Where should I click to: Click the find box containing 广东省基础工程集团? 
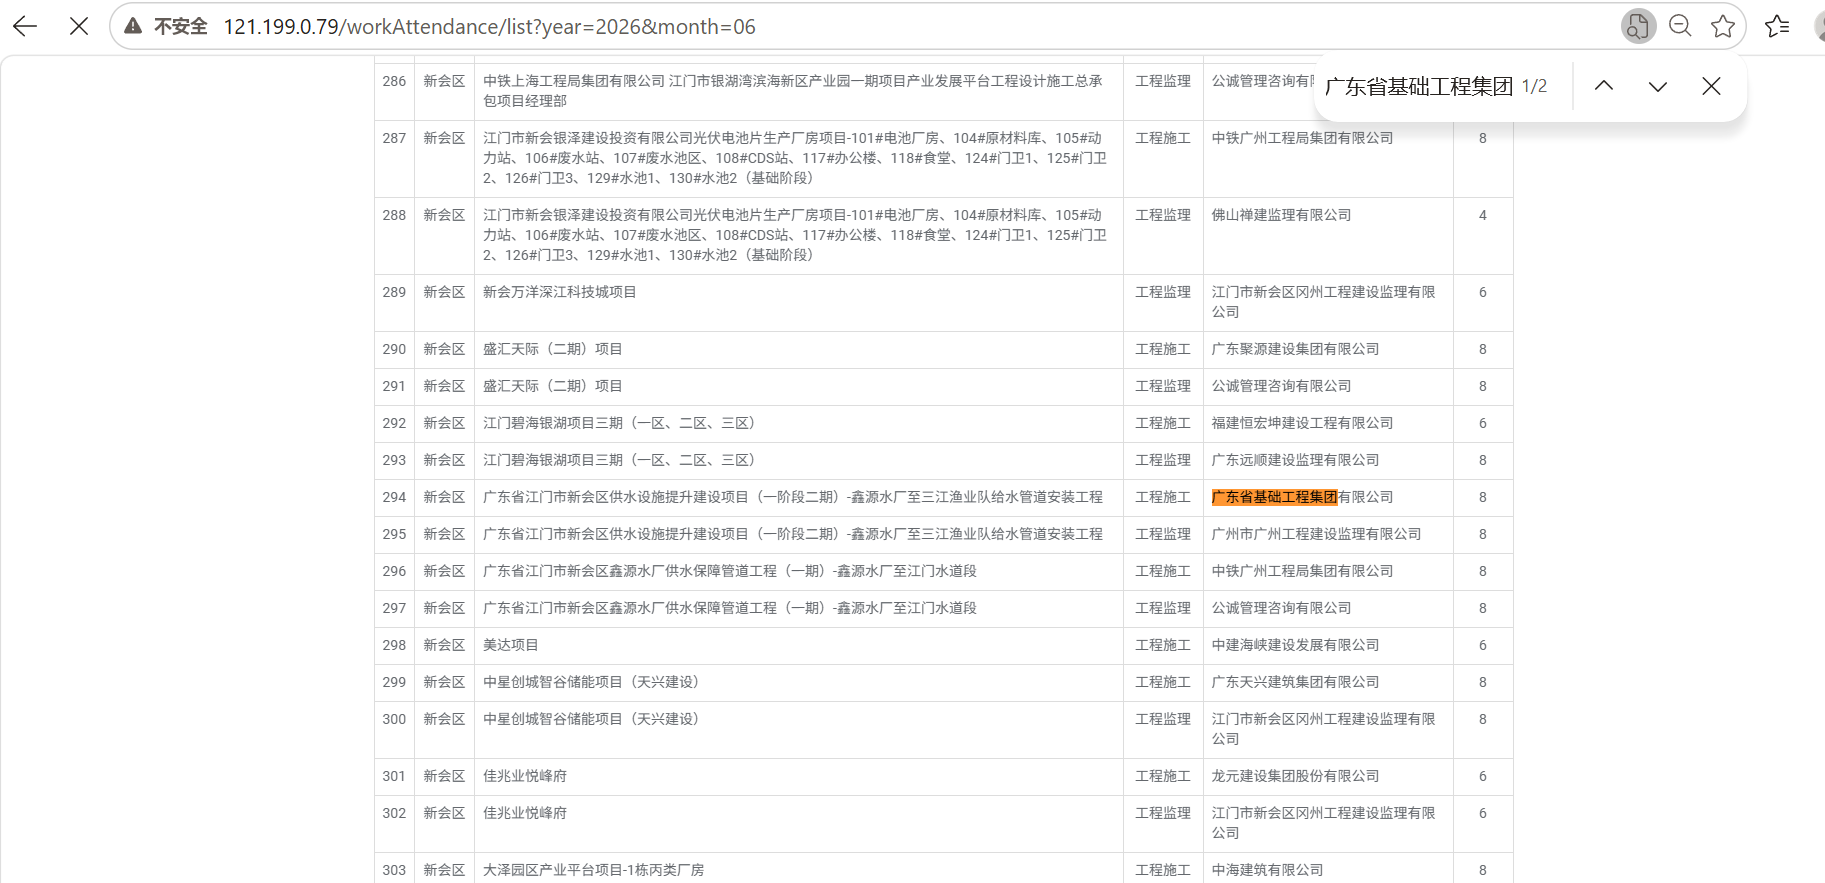click(x=1418, y=86)
